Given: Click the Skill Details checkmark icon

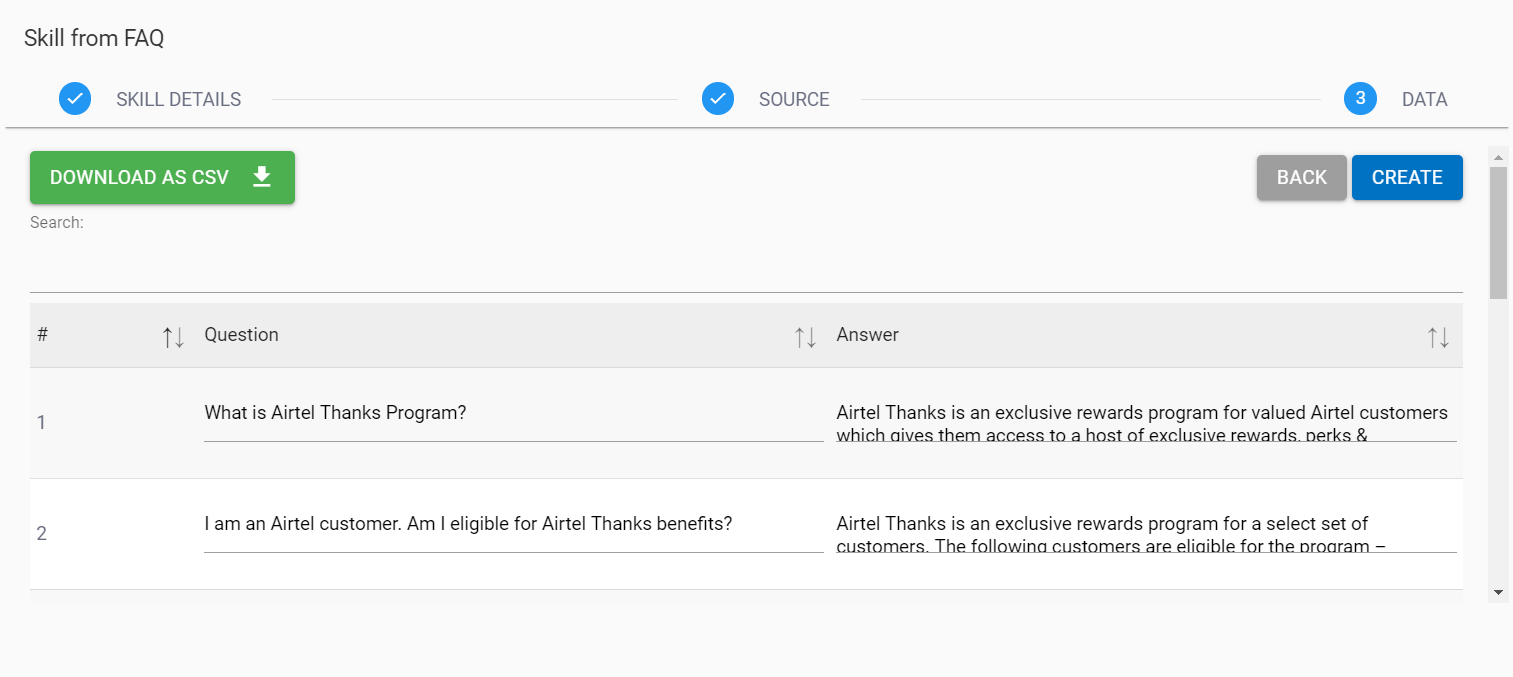Looking at the screenshot, I should coord(75,99).
